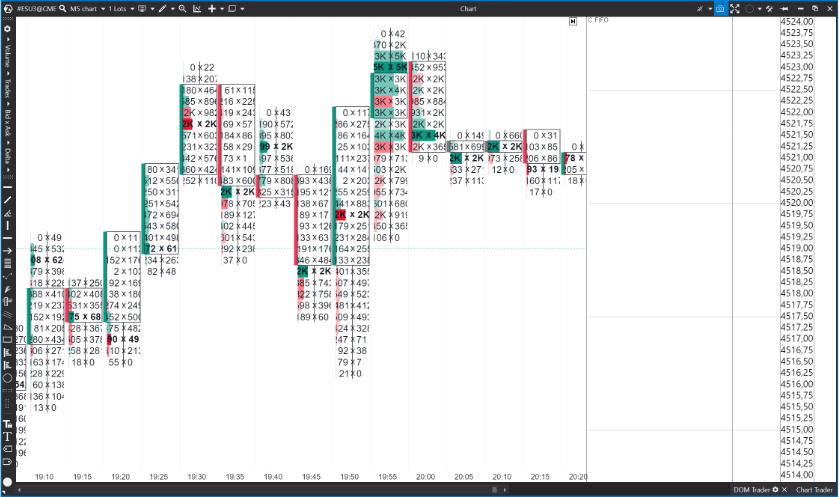Click the dock pushpin icon in title bar
Viewport: 839px width, 497px height.
(784, 9)
